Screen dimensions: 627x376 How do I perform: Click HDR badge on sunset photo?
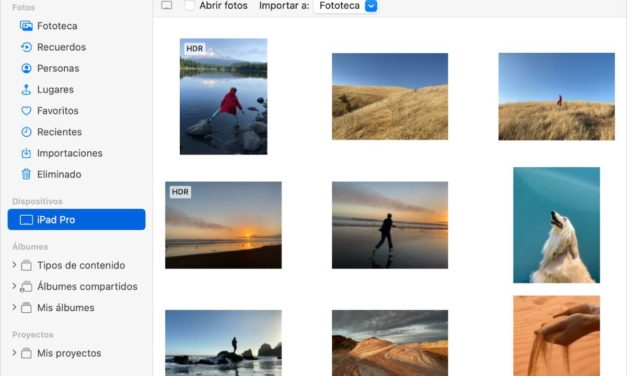click(180, 192)
